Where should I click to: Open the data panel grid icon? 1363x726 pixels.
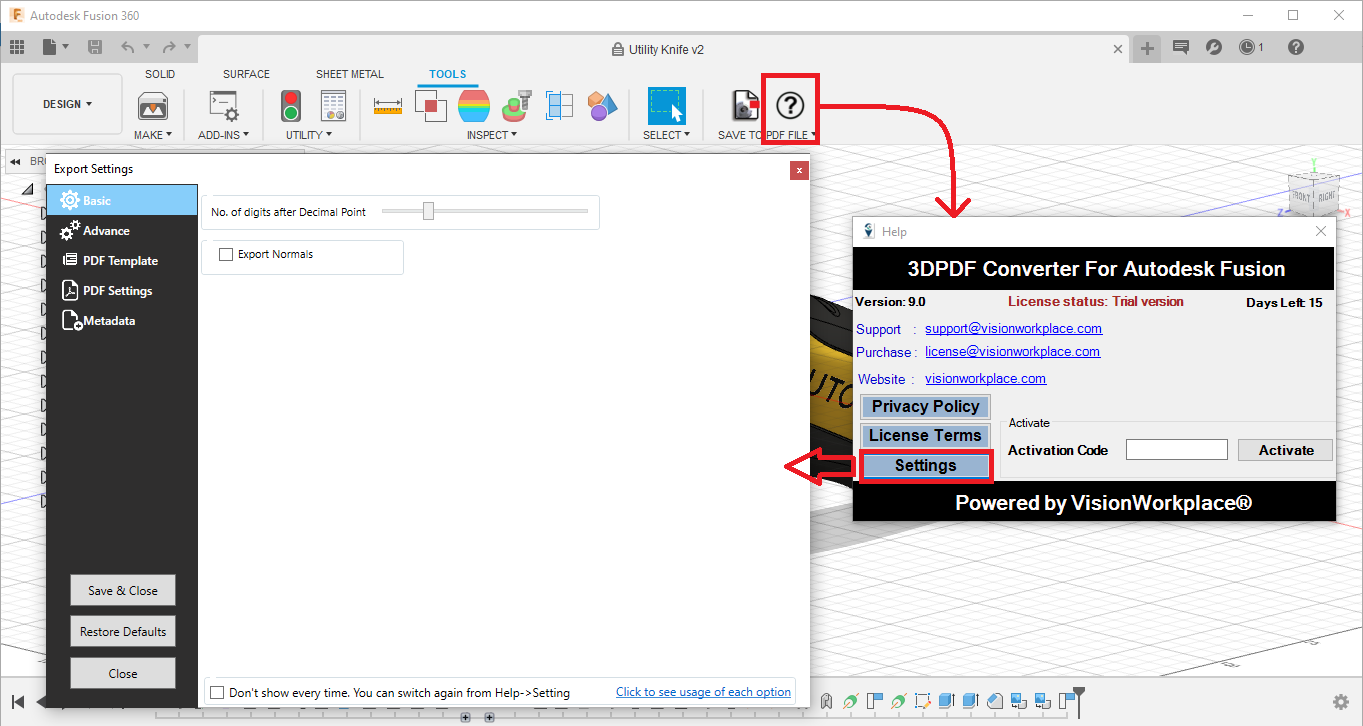click(x=17, y=47)
